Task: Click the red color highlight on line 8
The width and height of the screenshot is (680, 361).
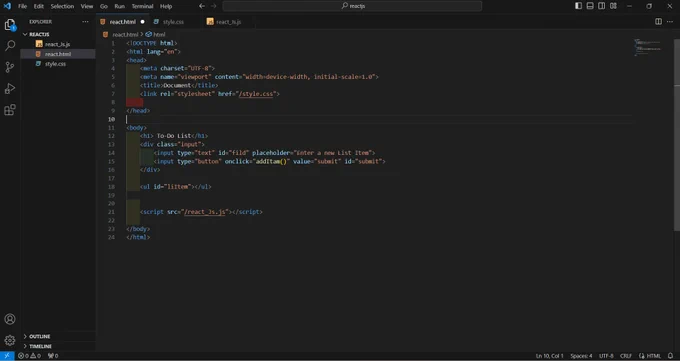Action: pos(134,102)
